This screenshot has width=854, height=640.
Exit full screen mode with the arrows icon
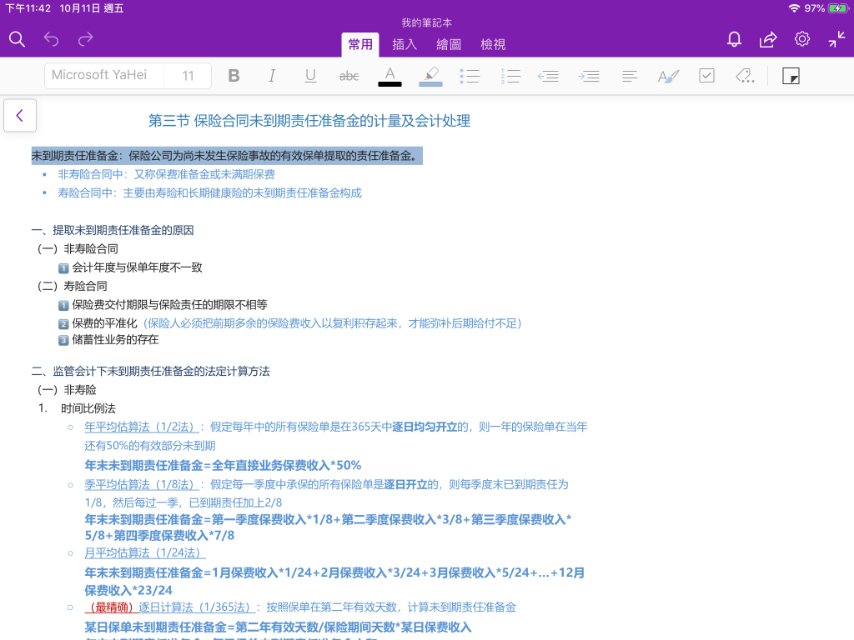coord(837,39)
